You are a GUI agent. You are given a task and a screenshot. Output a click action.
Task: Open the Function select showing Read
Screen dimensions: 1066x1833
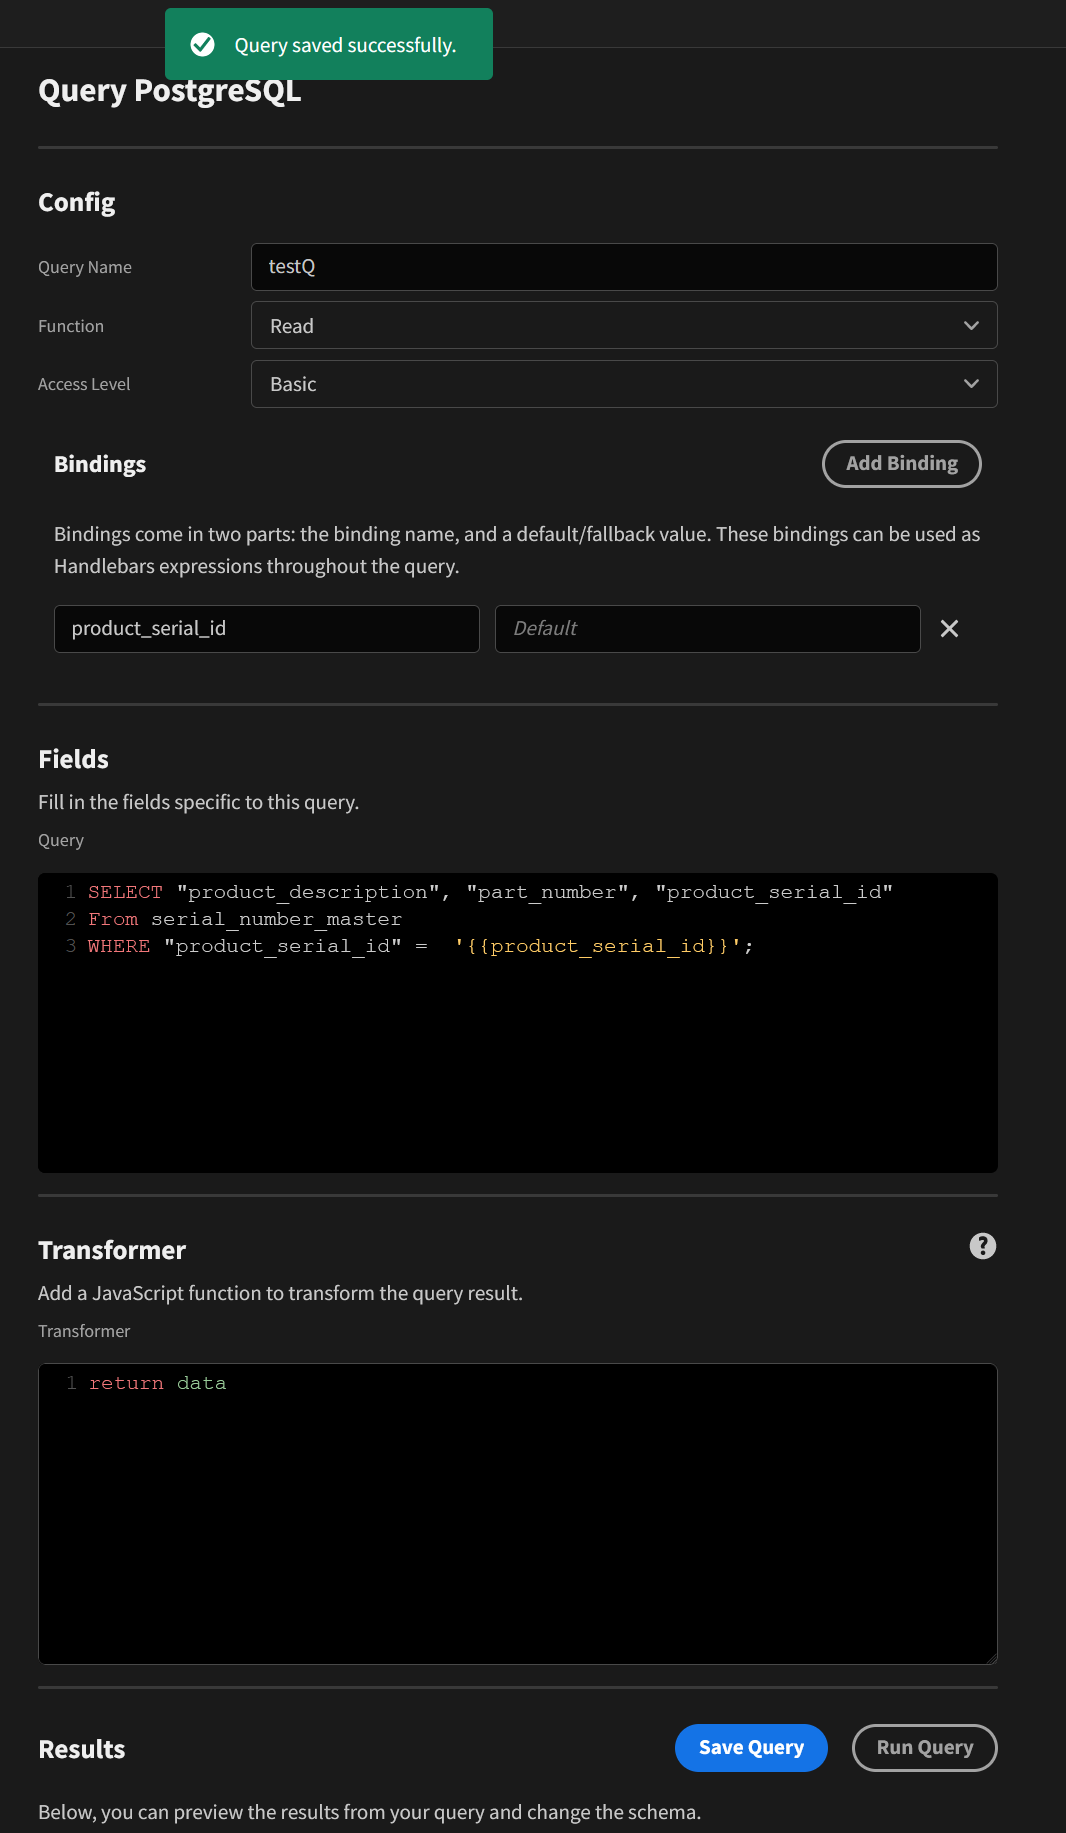pyautogui.click(x=624, y=326)
